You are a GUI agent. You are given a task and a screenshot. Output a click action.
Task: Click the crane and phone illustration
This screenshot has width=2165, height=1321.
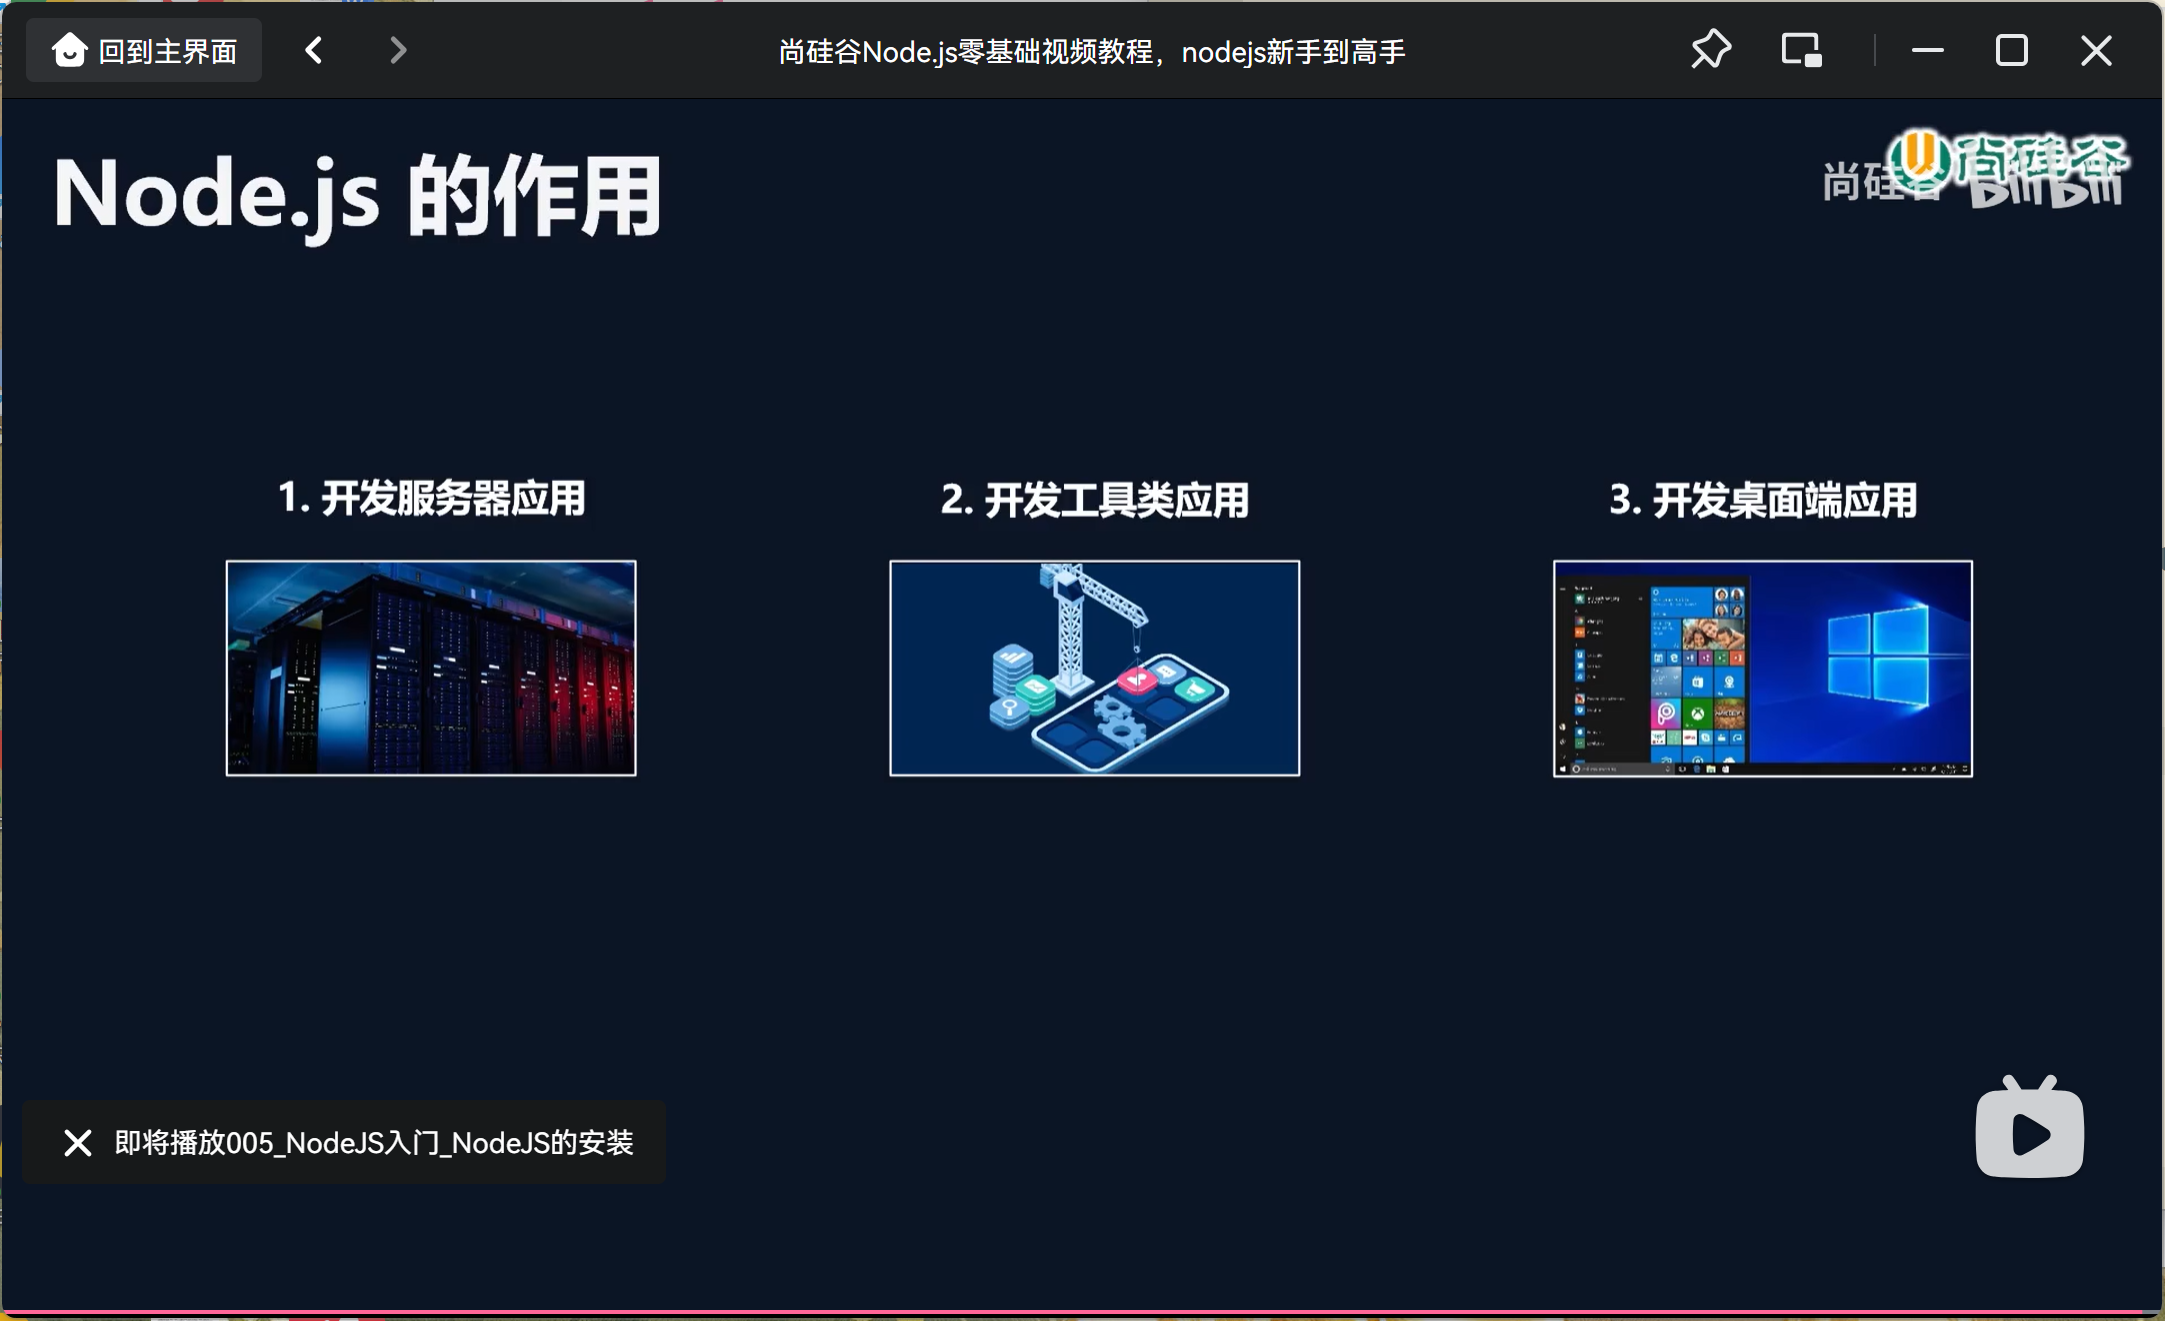[1095, 668]
